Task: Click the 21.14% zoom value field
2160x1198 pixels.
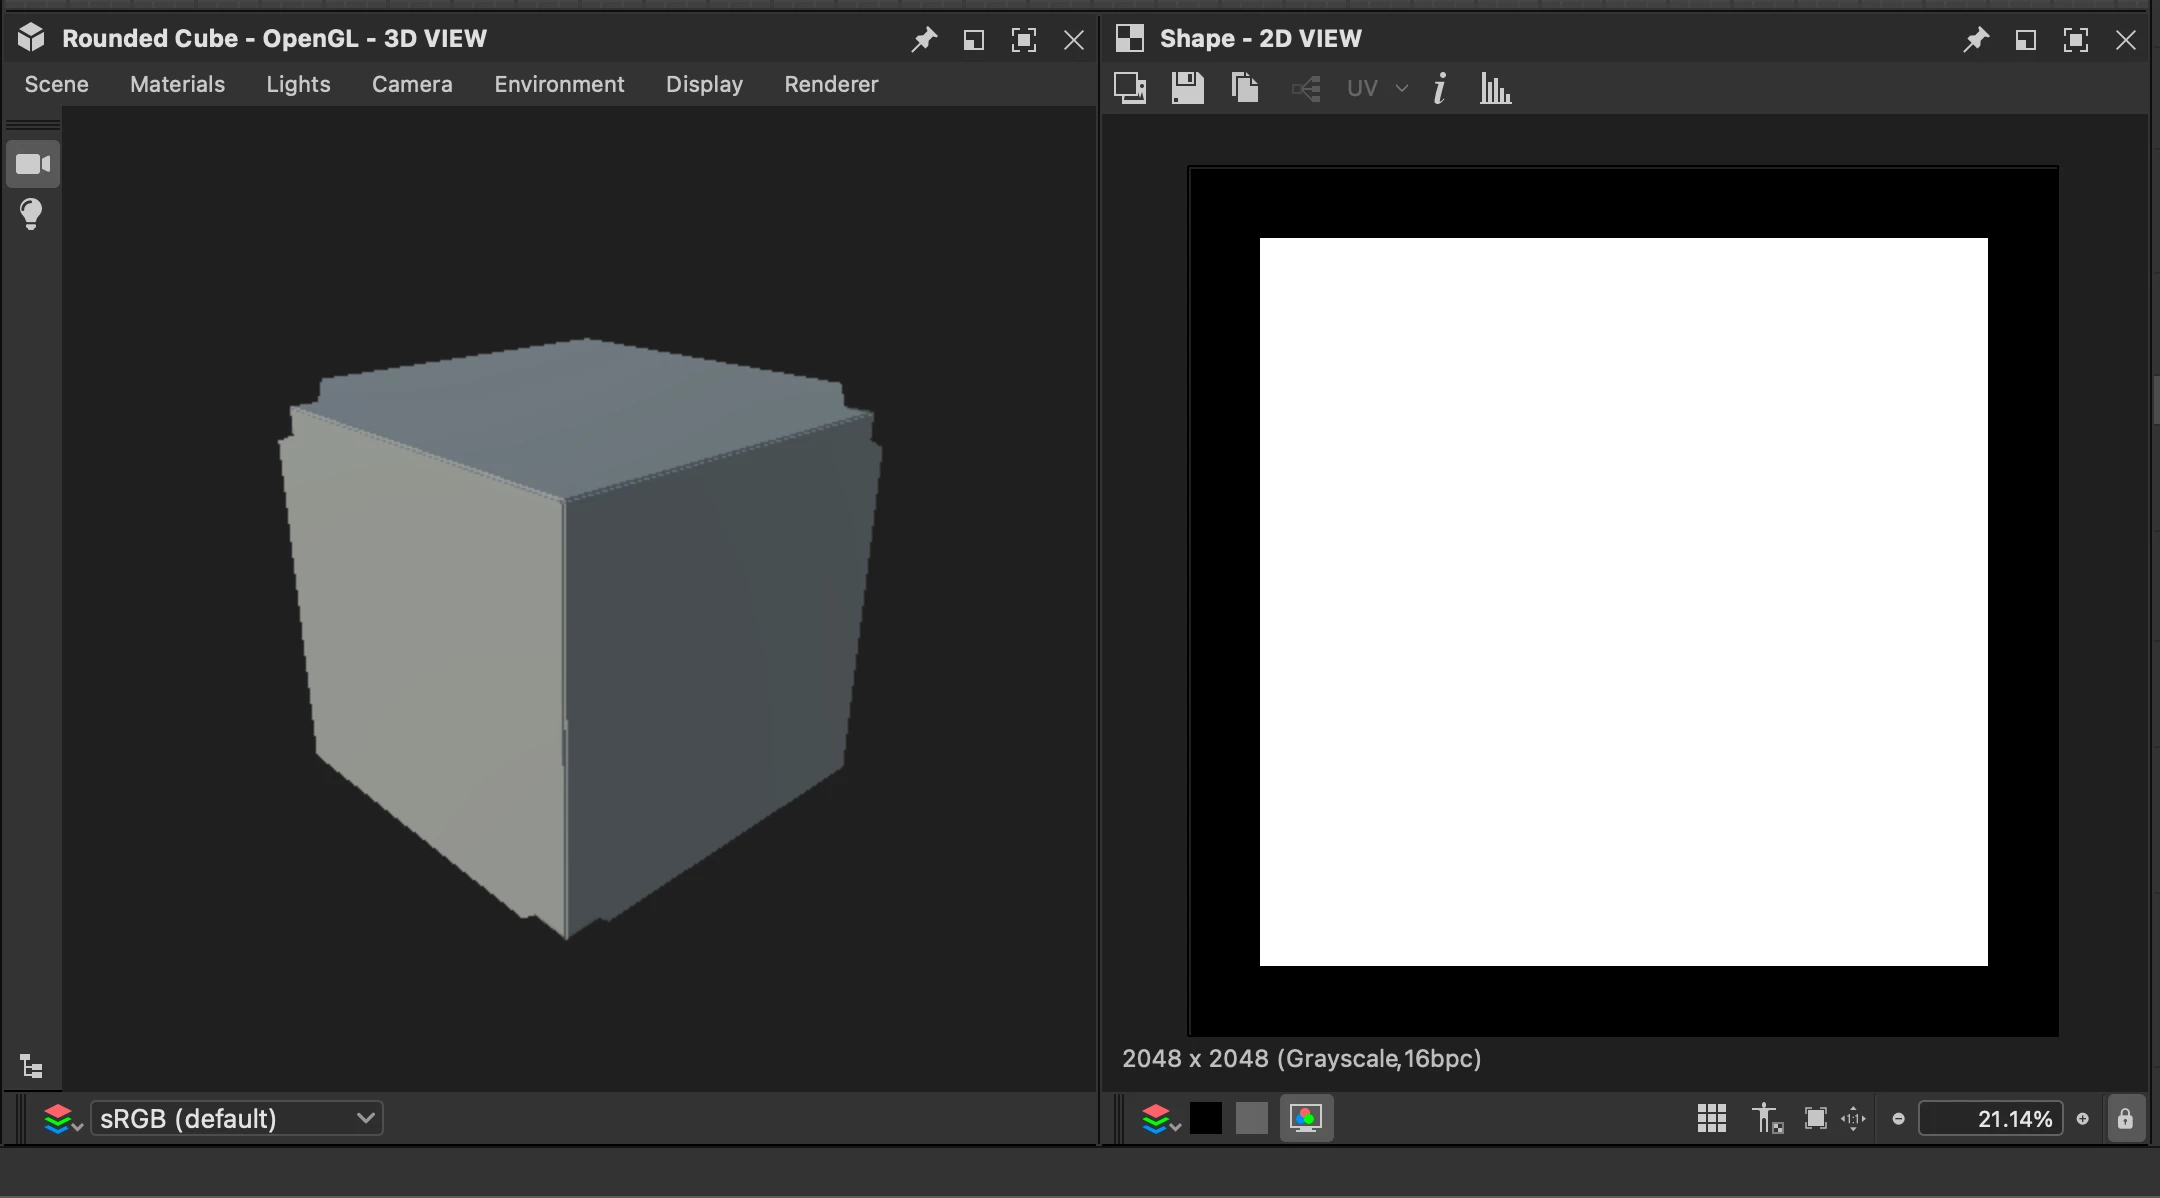Action: click(1990, 1118)
